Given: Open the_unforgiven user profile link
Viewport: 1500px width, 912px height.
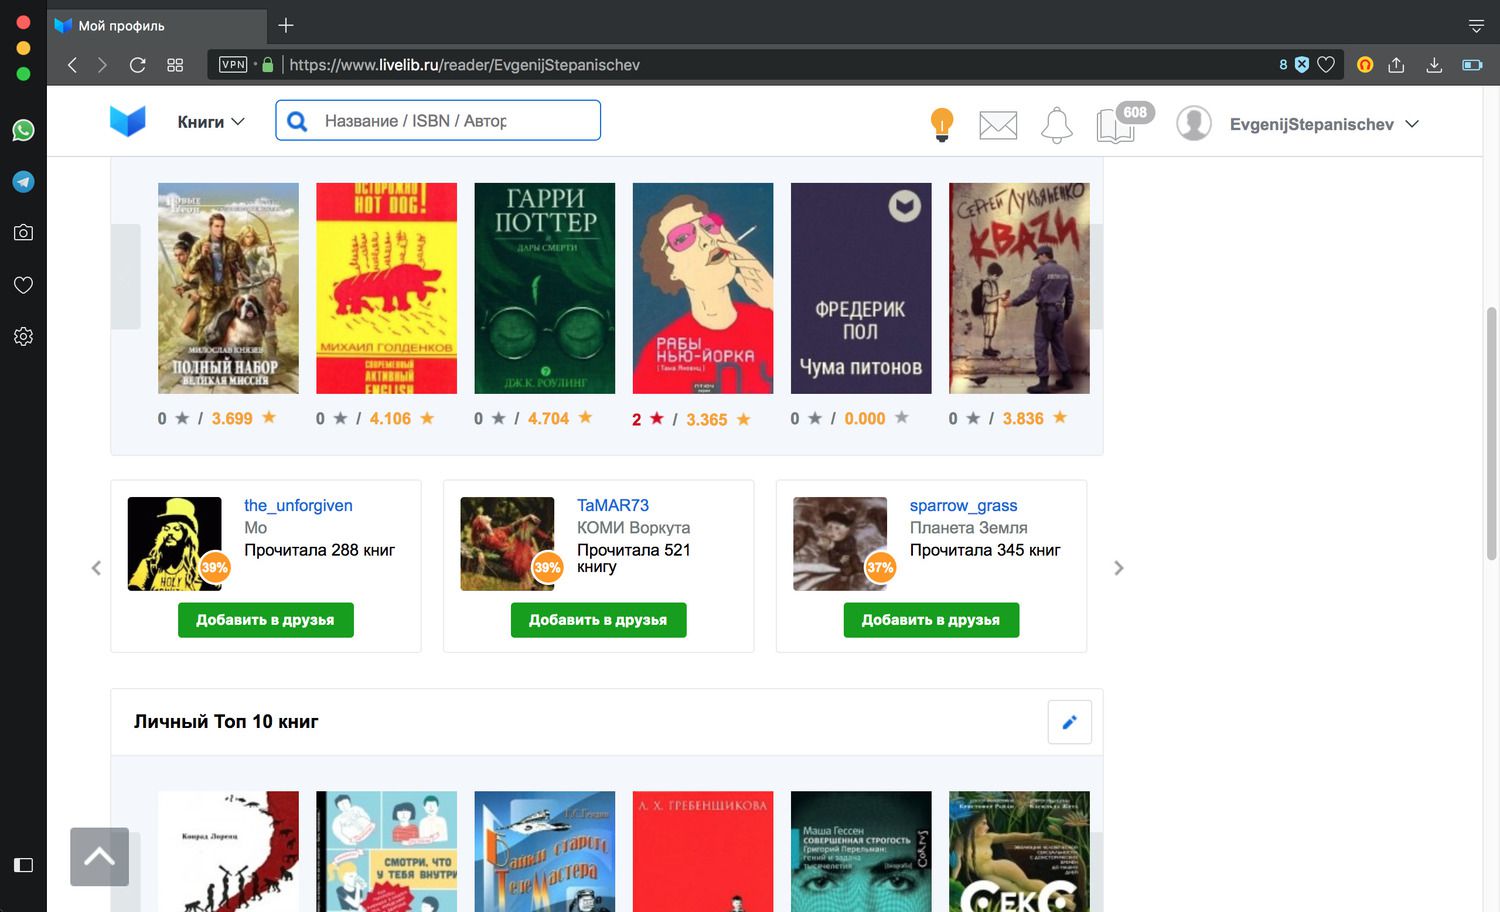Looking at the screenshot, I should [298, 506].
